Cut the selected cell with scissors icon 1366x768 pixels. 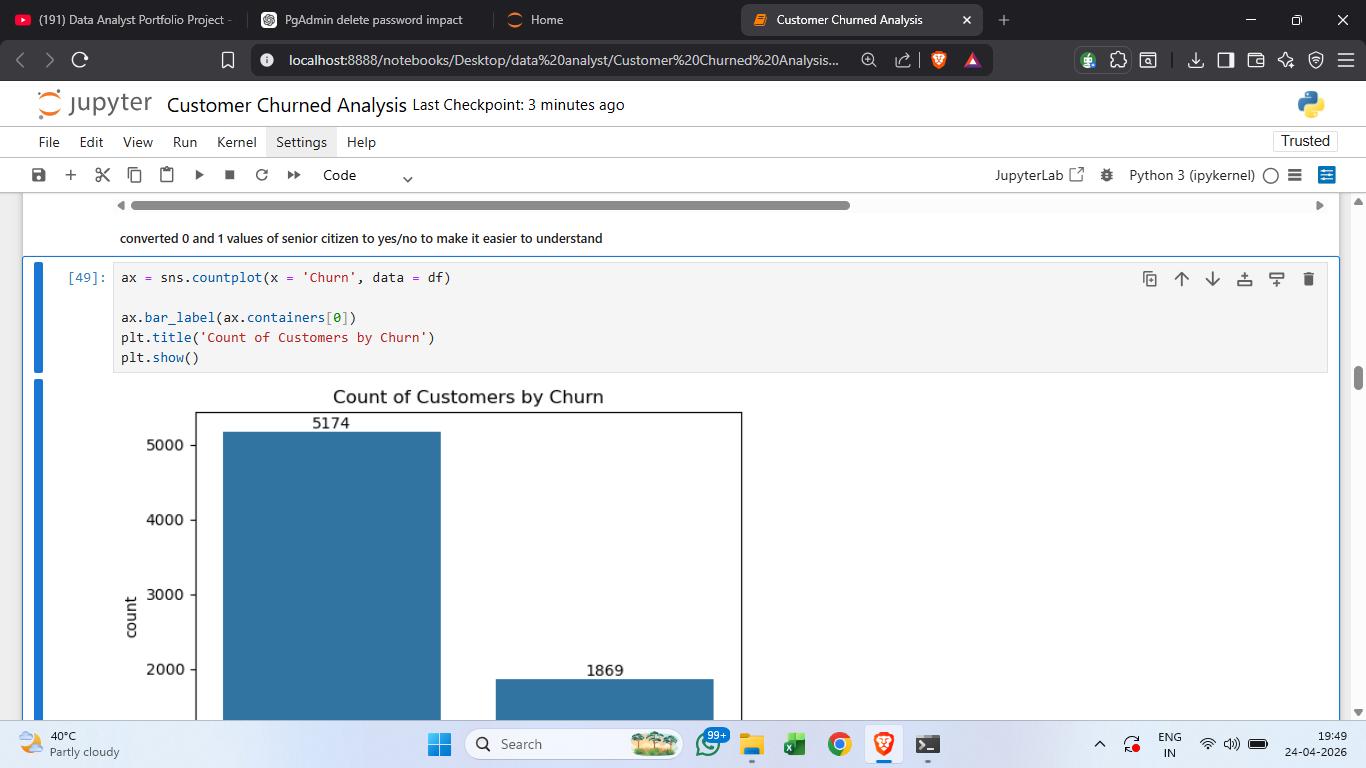pyautogui.click(x=102, y=175)
